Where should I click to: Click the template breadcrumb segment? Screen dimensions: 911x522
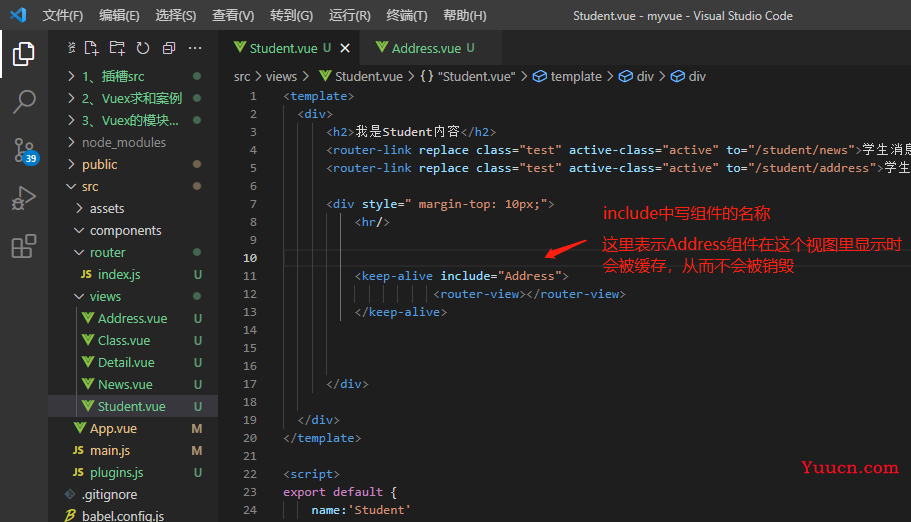point(568,76)
